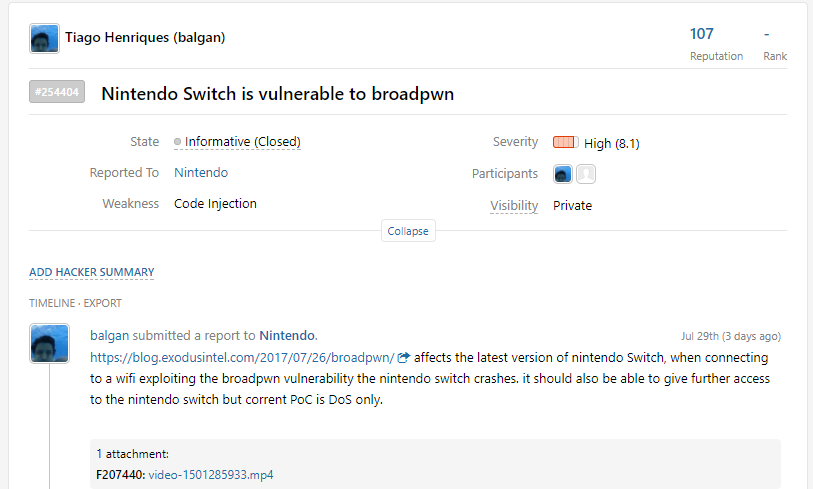Click first participant avatar

[563, 174]
